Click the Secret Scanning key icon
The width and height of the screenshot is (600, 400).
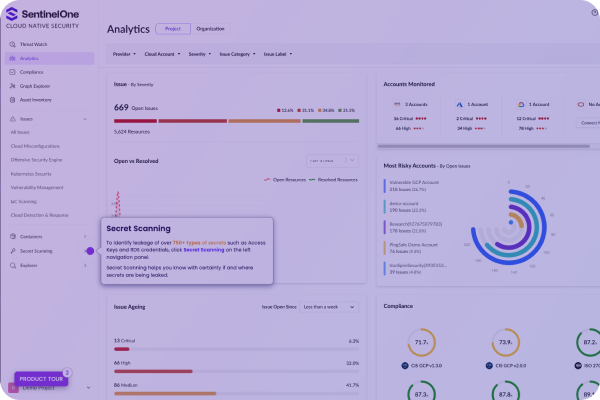[x=13, y=251]
